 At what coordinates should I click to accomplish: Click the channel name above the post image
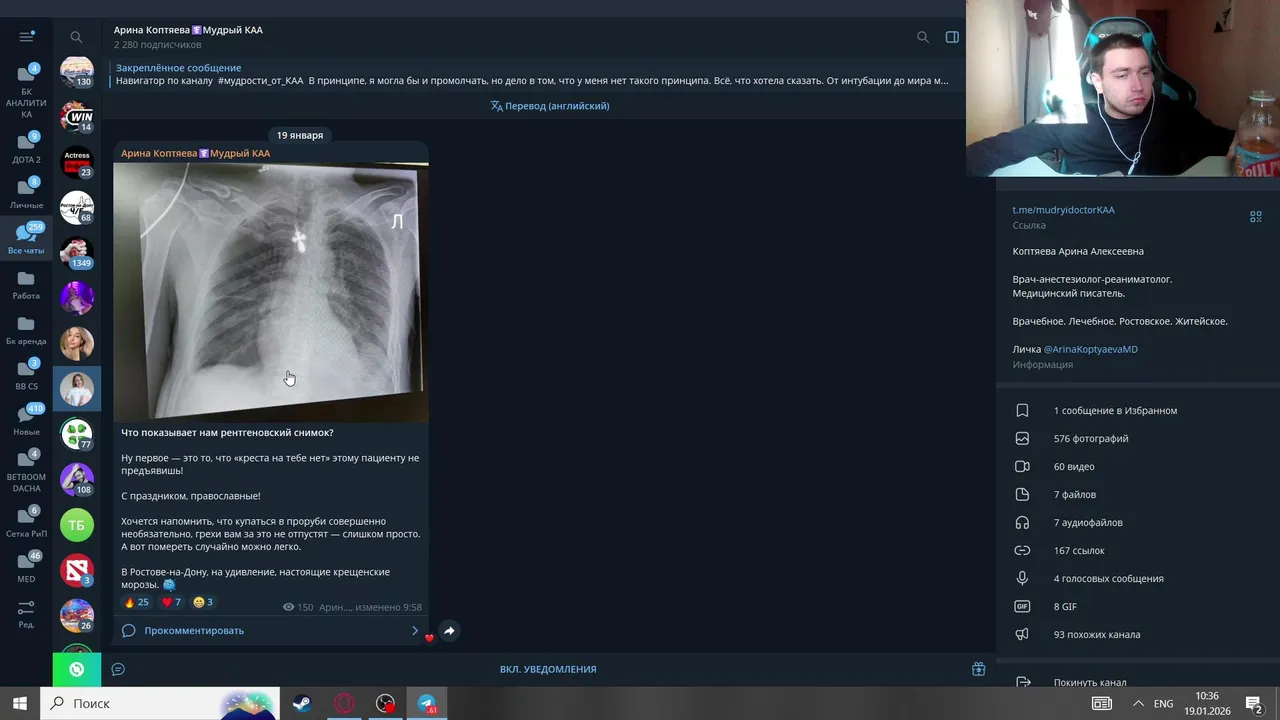point(196,153)
